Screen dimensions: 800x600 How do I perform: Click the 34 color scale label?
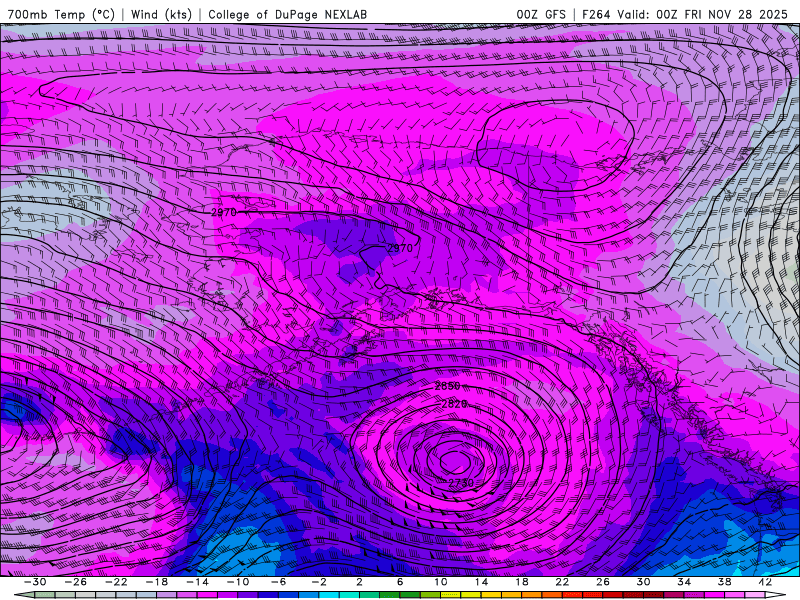[x=684, y=582]
